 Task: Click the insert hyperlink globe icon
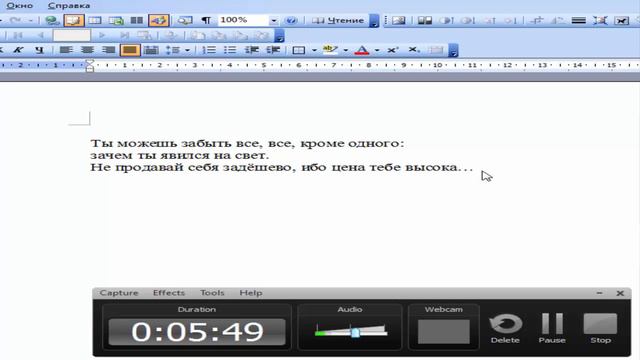(x=52, y=20)
